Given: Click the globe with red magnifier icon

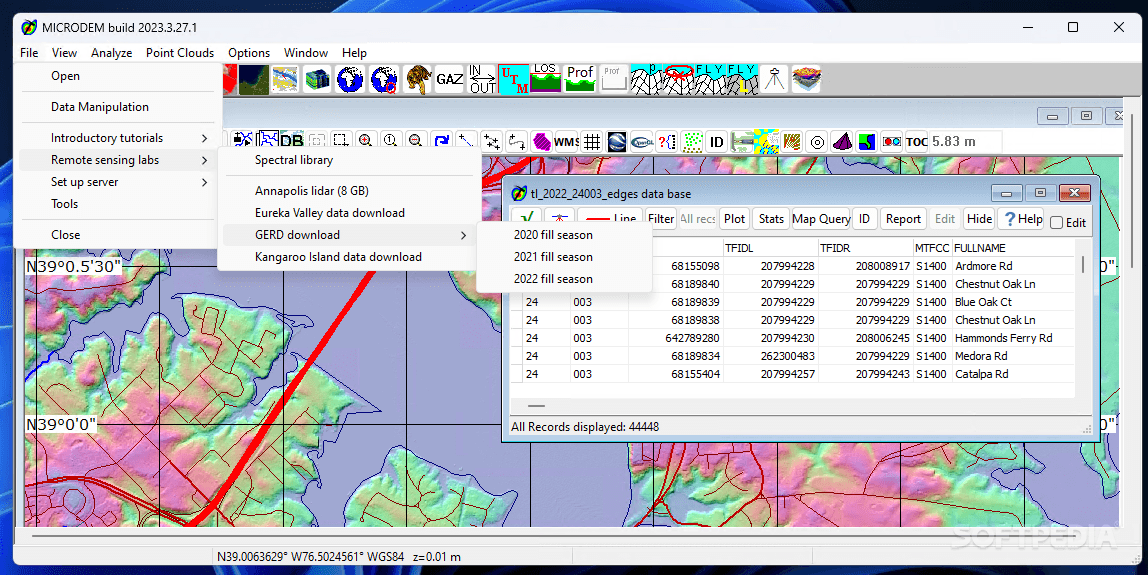Looking at the screenshot, I should [x=384, y=78].
